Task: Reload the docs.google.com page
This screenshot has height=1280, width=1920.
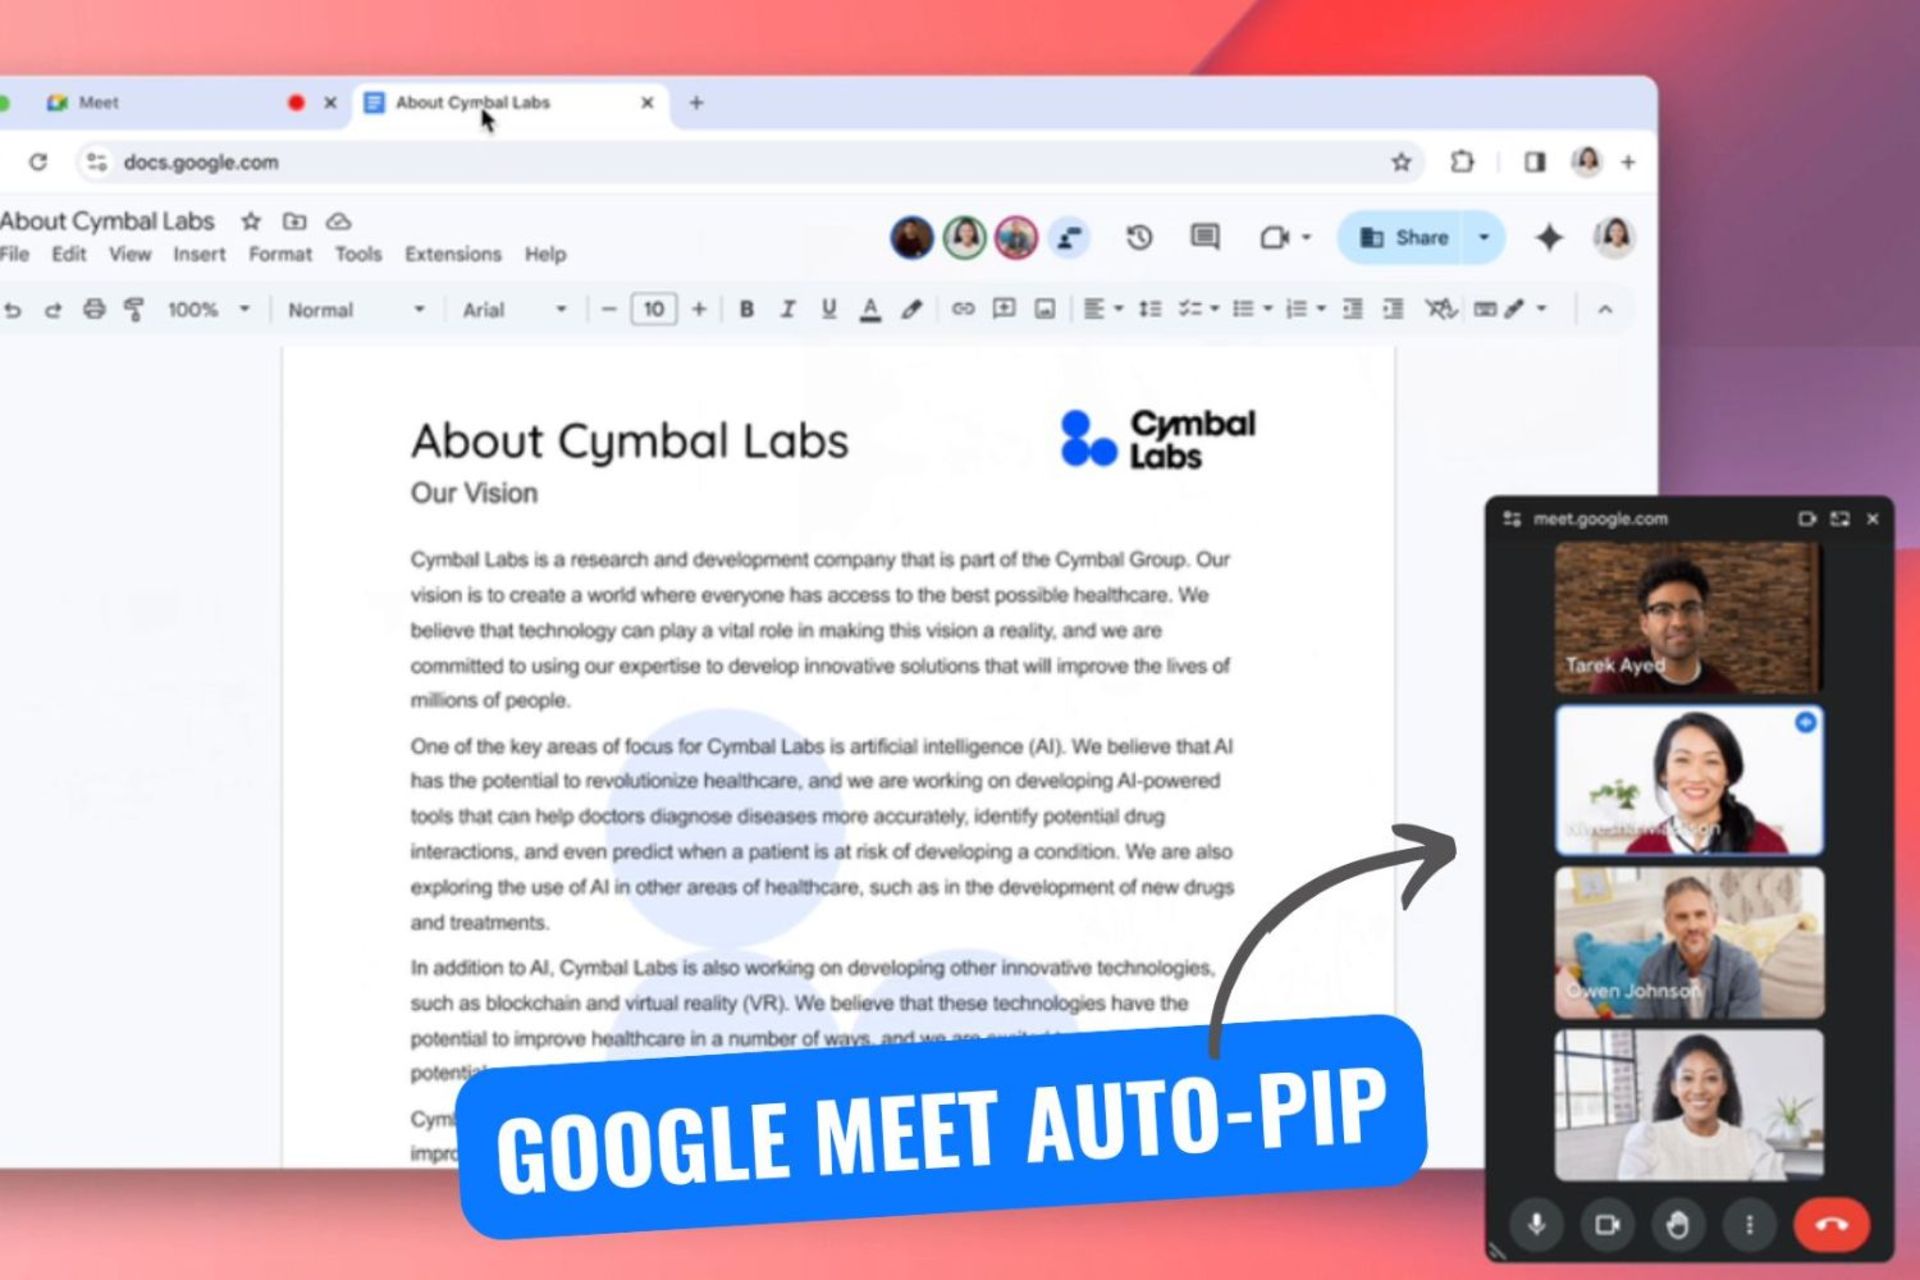Action: [x=38, y=162]
